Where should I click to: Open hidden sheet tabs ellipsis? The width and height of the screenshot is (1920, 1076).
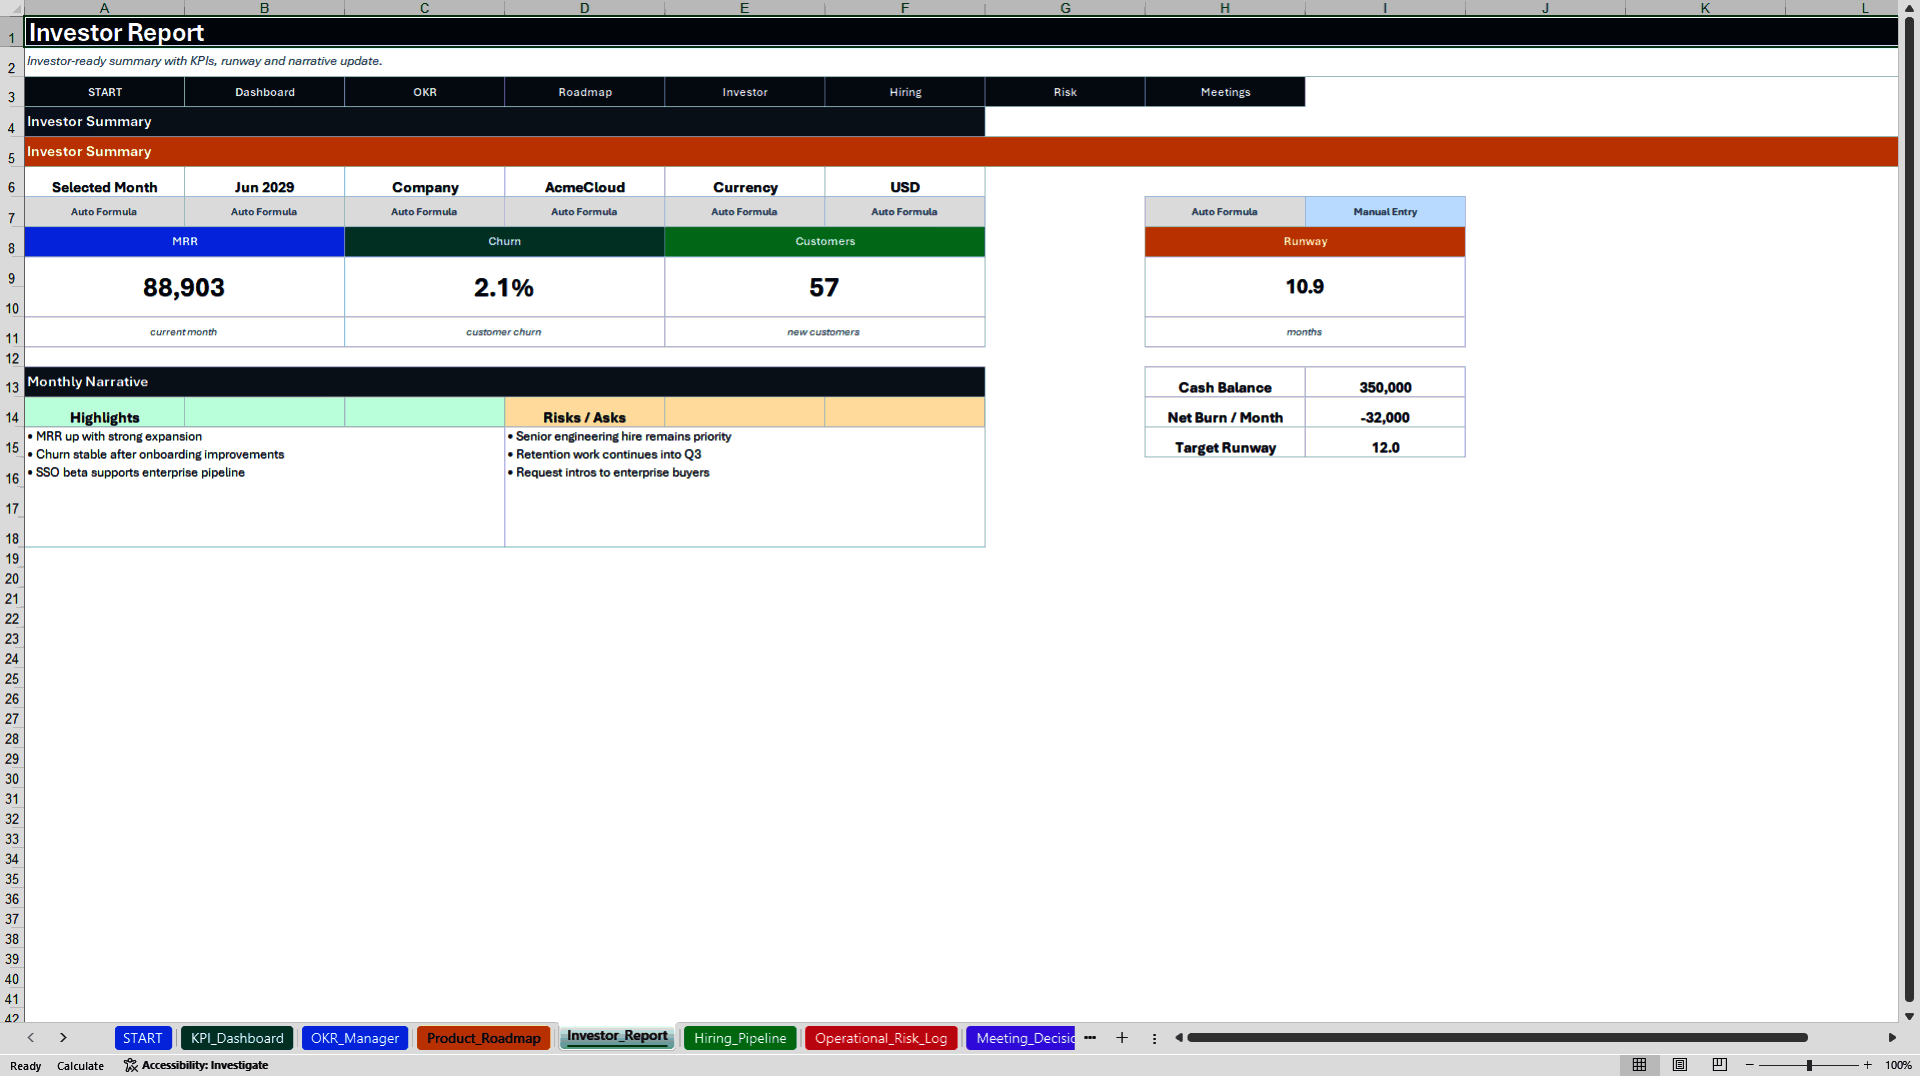[x=1090, y=1038]
